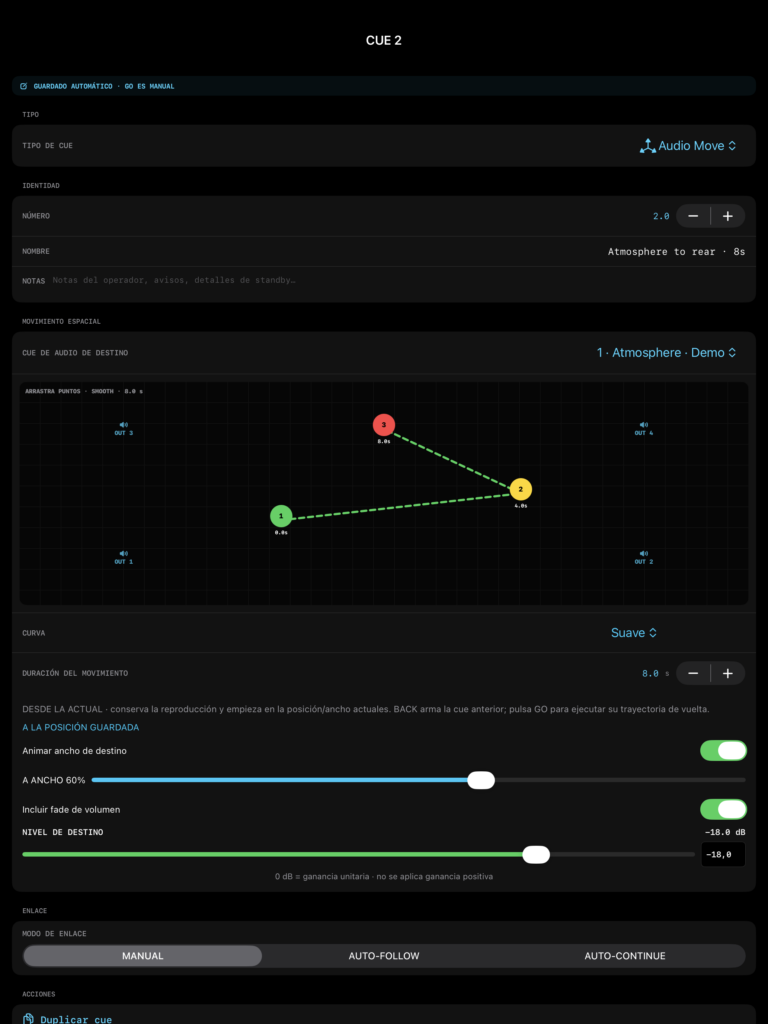Viewport: 768px width, 1024px height.
Task: Click the 'CUE 2' title
Action: [x=384, y=40]
